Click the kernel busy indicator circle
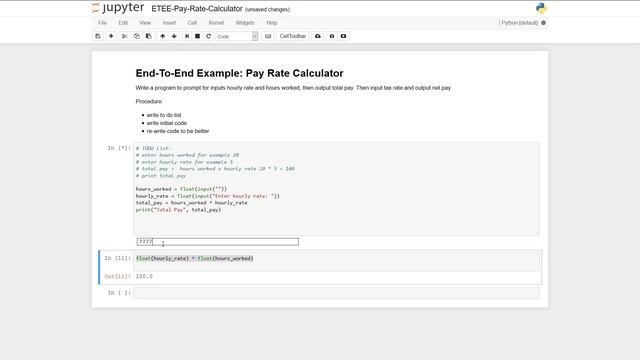Viewport: 640px width, 360px height. [x=543, y=23]
